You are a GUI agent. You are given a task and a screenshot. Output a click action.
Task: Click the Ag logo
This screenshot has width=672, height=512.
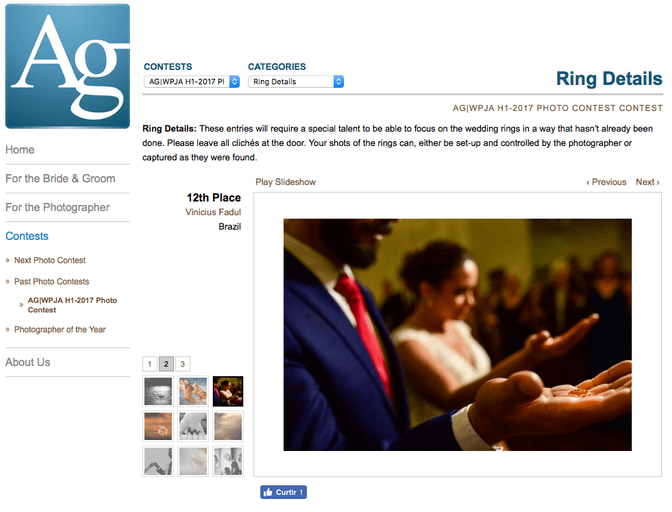pyautogui.click(x=67, y=66)
